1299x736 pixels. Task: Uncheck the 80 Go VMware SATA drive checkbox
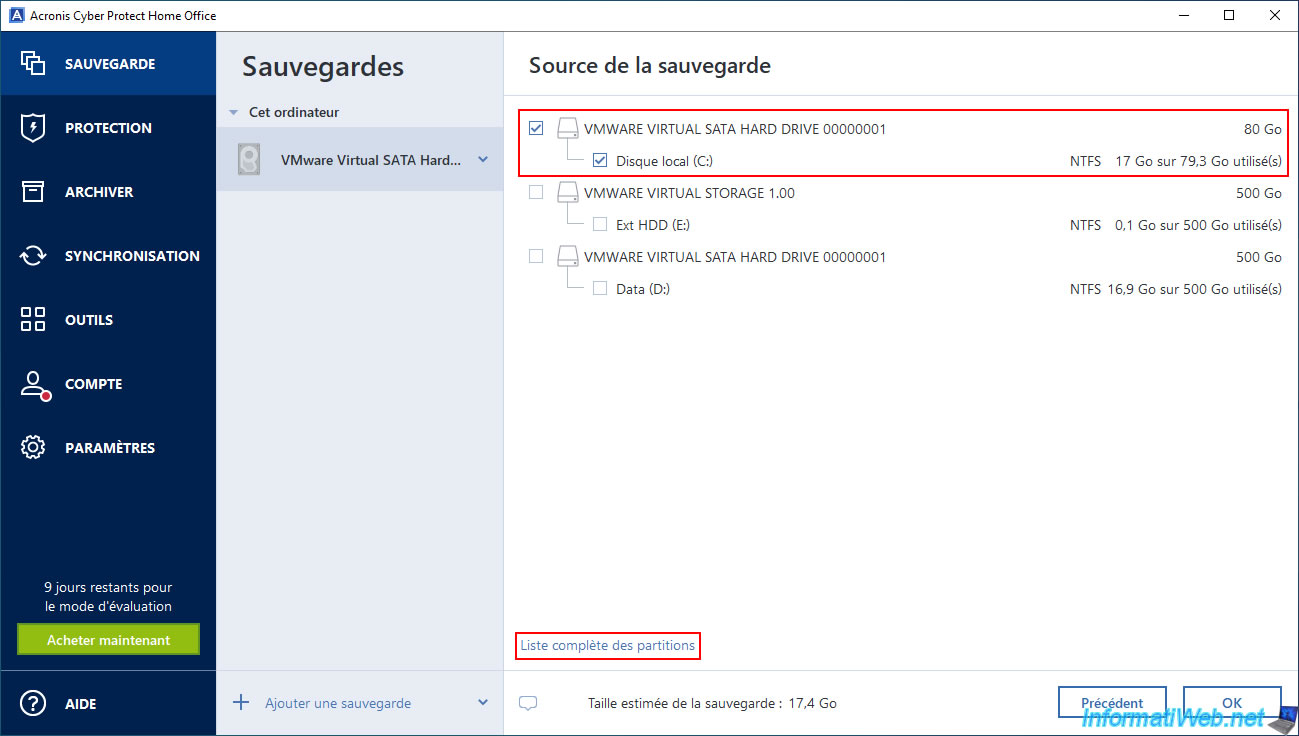(536, 128)
